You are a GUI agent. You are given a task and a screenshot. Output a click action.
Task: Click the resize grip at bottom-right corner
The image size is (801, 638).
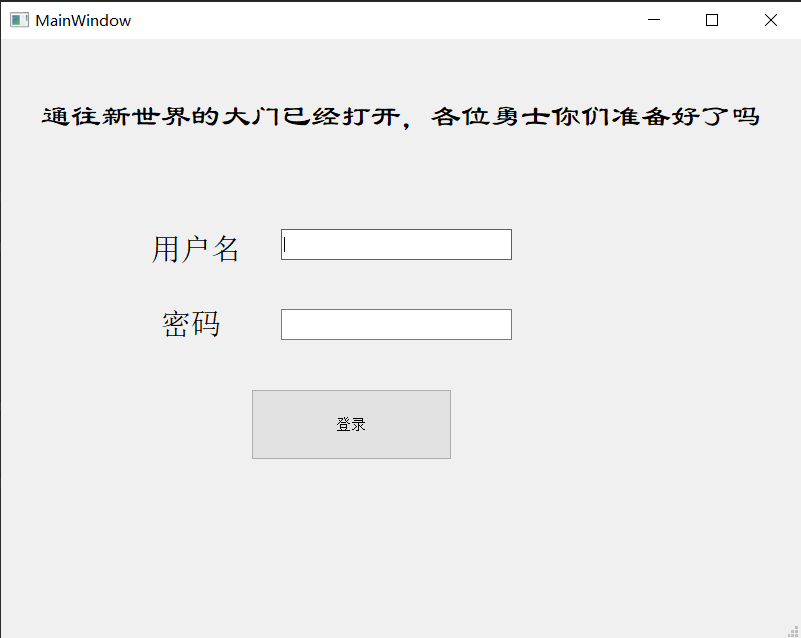[x=793, y=630]
